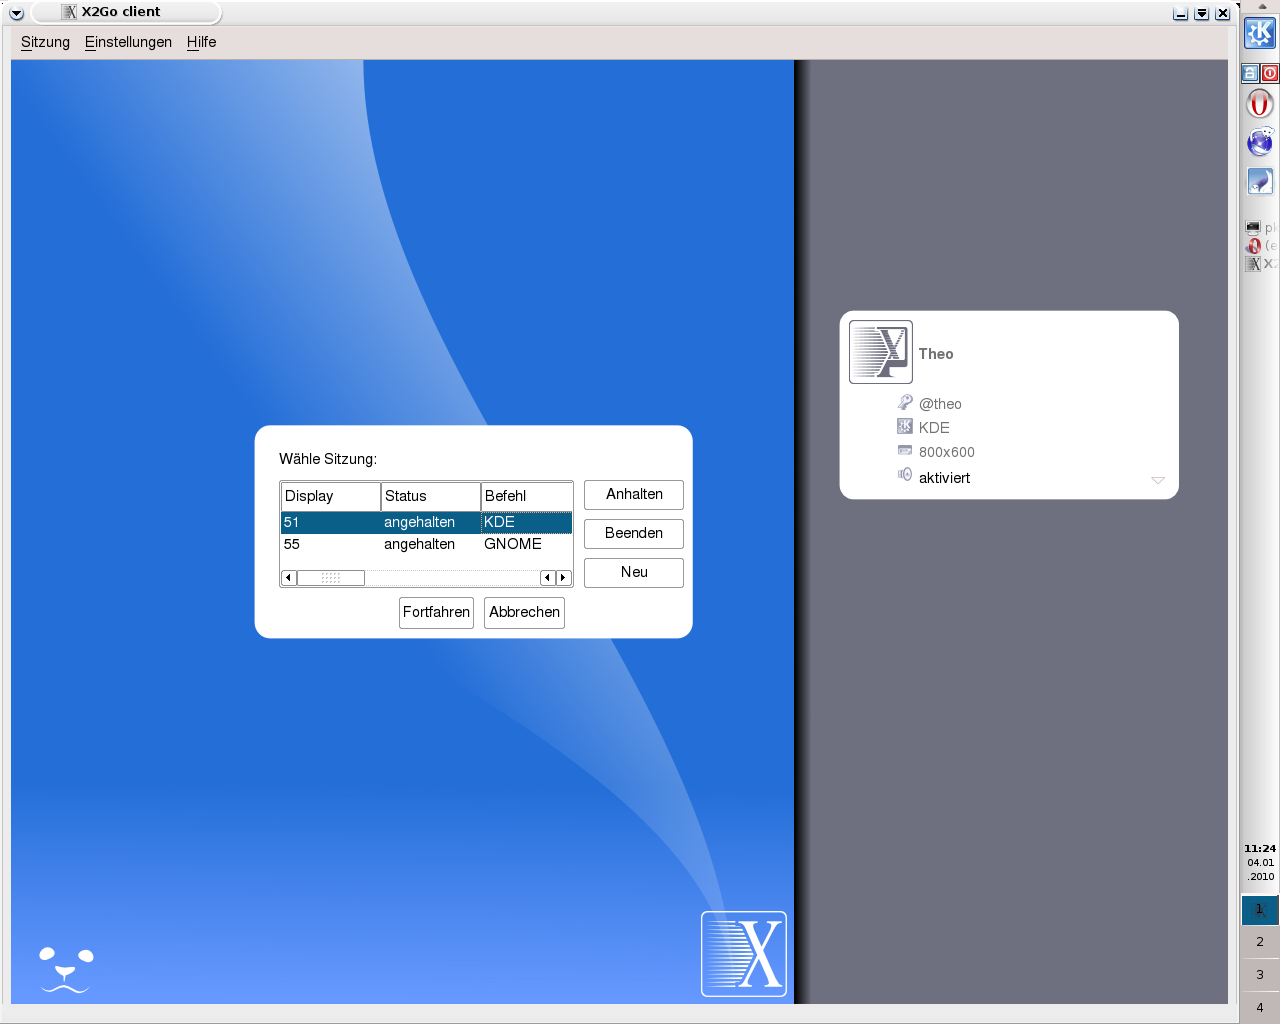This screenshot has height=1024, width=1280.
Task: Click the speaker icon beside aktiviert
Action: [x=905, y=475]
